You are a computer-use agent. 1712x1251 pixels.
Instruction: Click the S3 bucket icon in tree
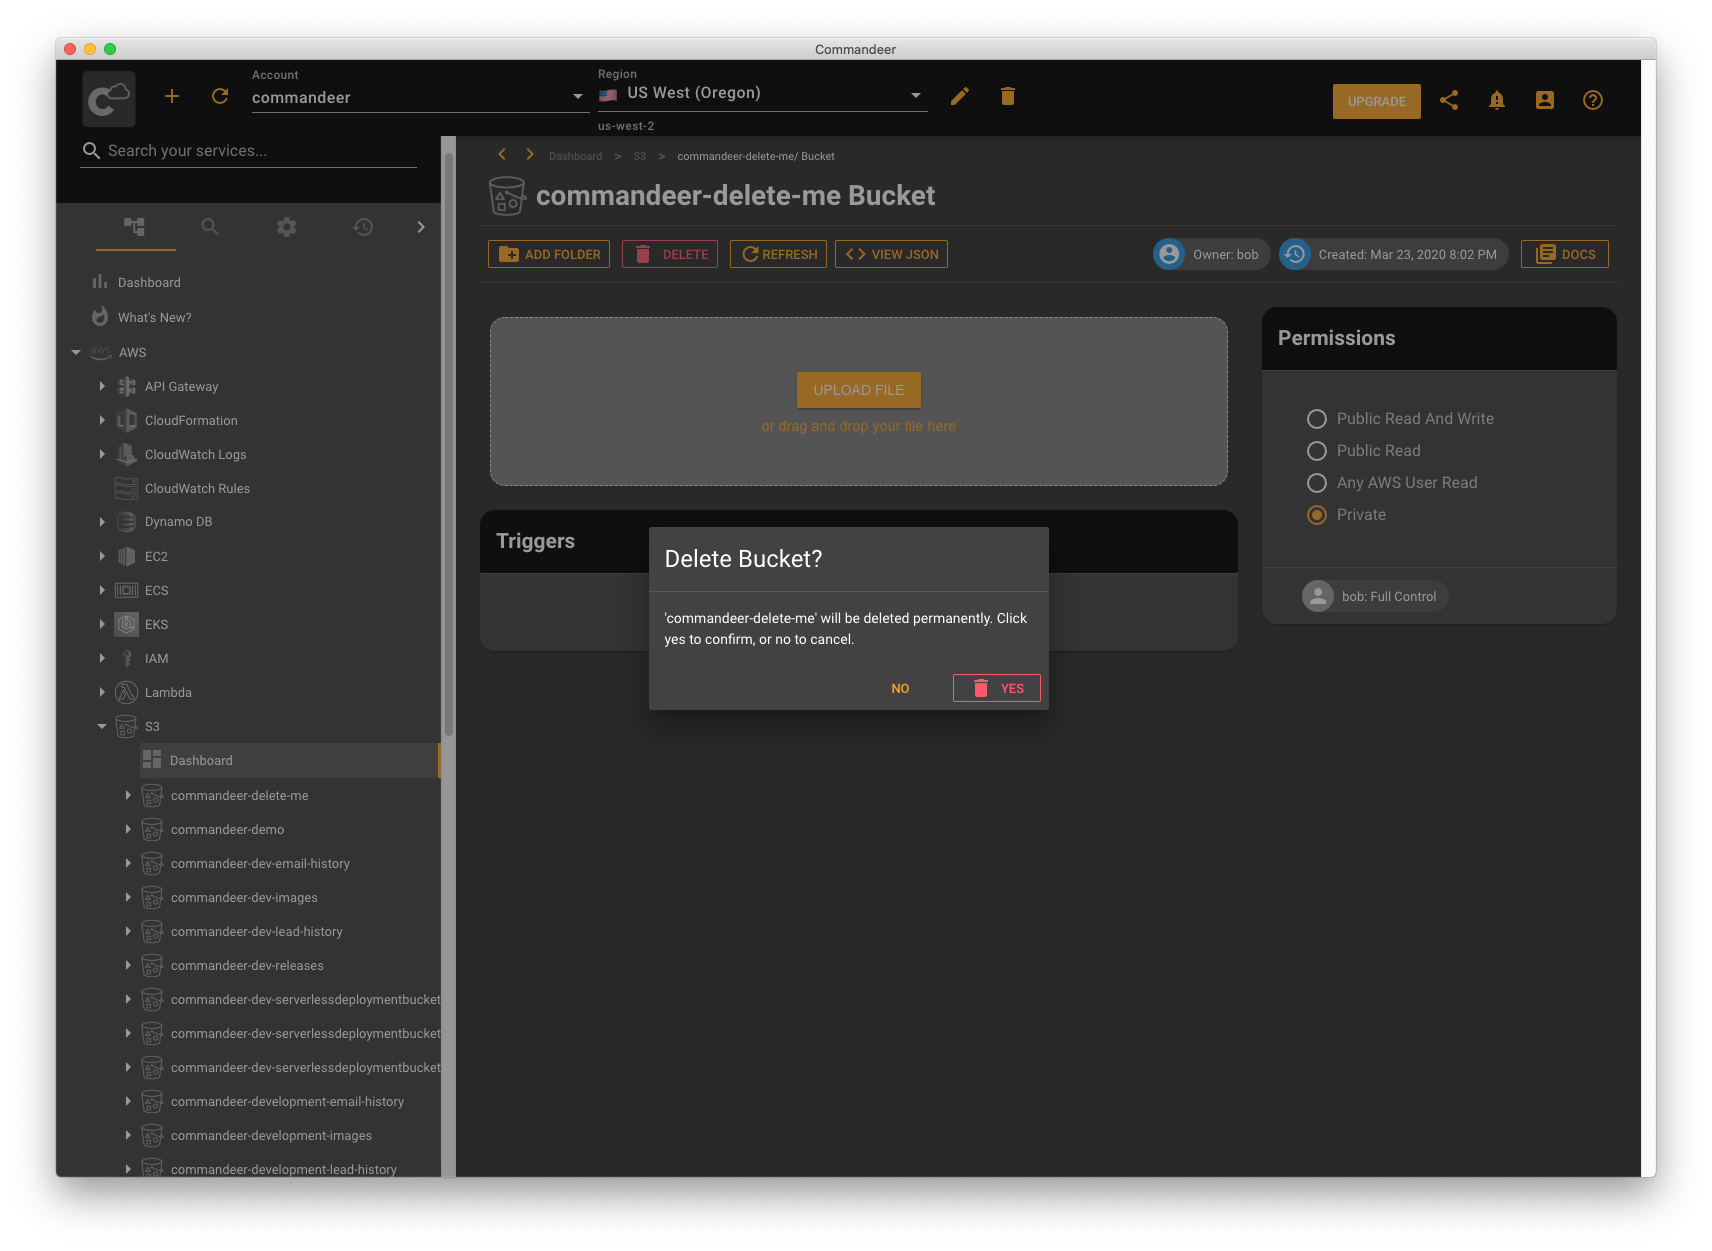tap(126, 726)
